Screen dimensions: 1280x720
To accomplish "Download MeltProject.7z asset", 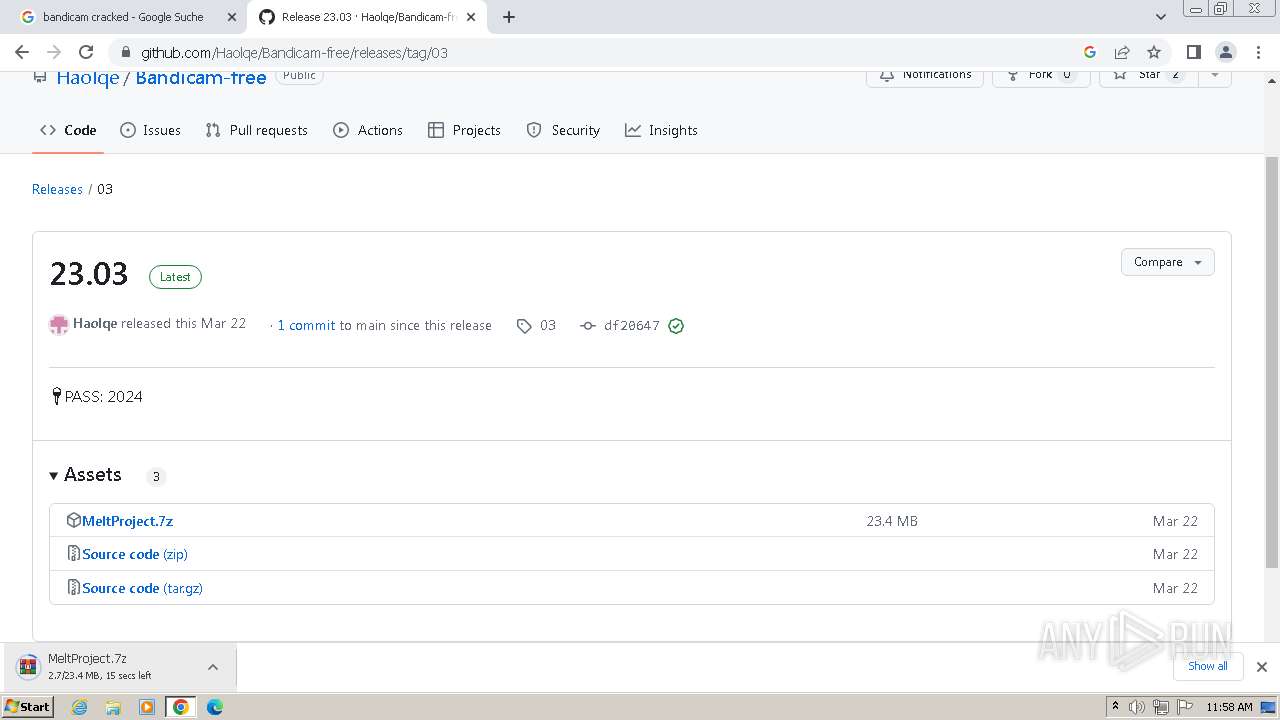I will pyautogui.click(x=127, y=521).
